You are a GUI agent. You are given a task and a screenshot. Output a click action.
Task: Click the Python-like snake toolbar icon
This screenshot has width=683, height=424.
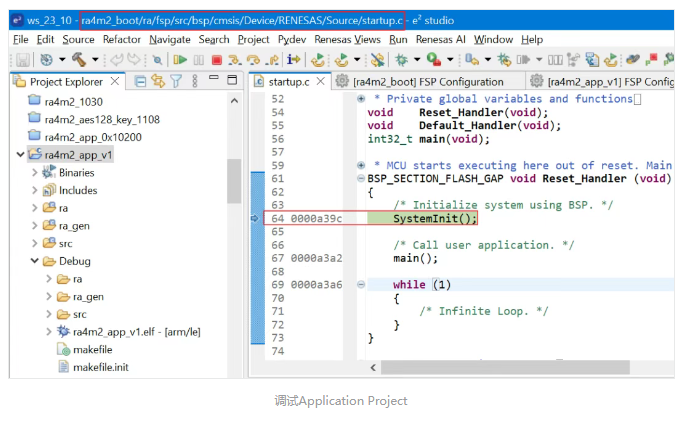pyautogui.click(x=632, y=59)
